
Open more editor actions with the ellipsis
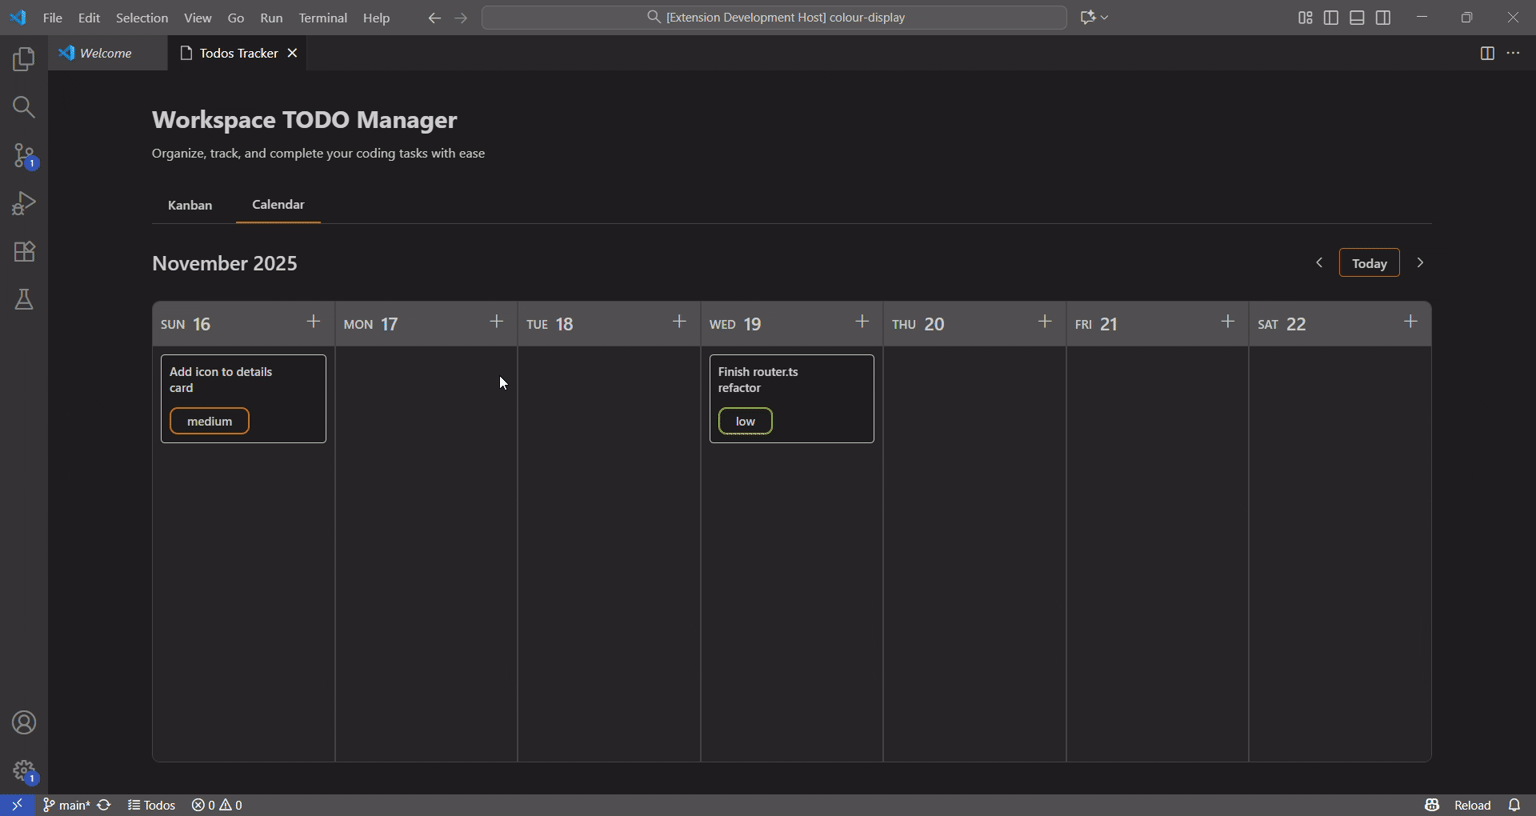[1513, 53]
